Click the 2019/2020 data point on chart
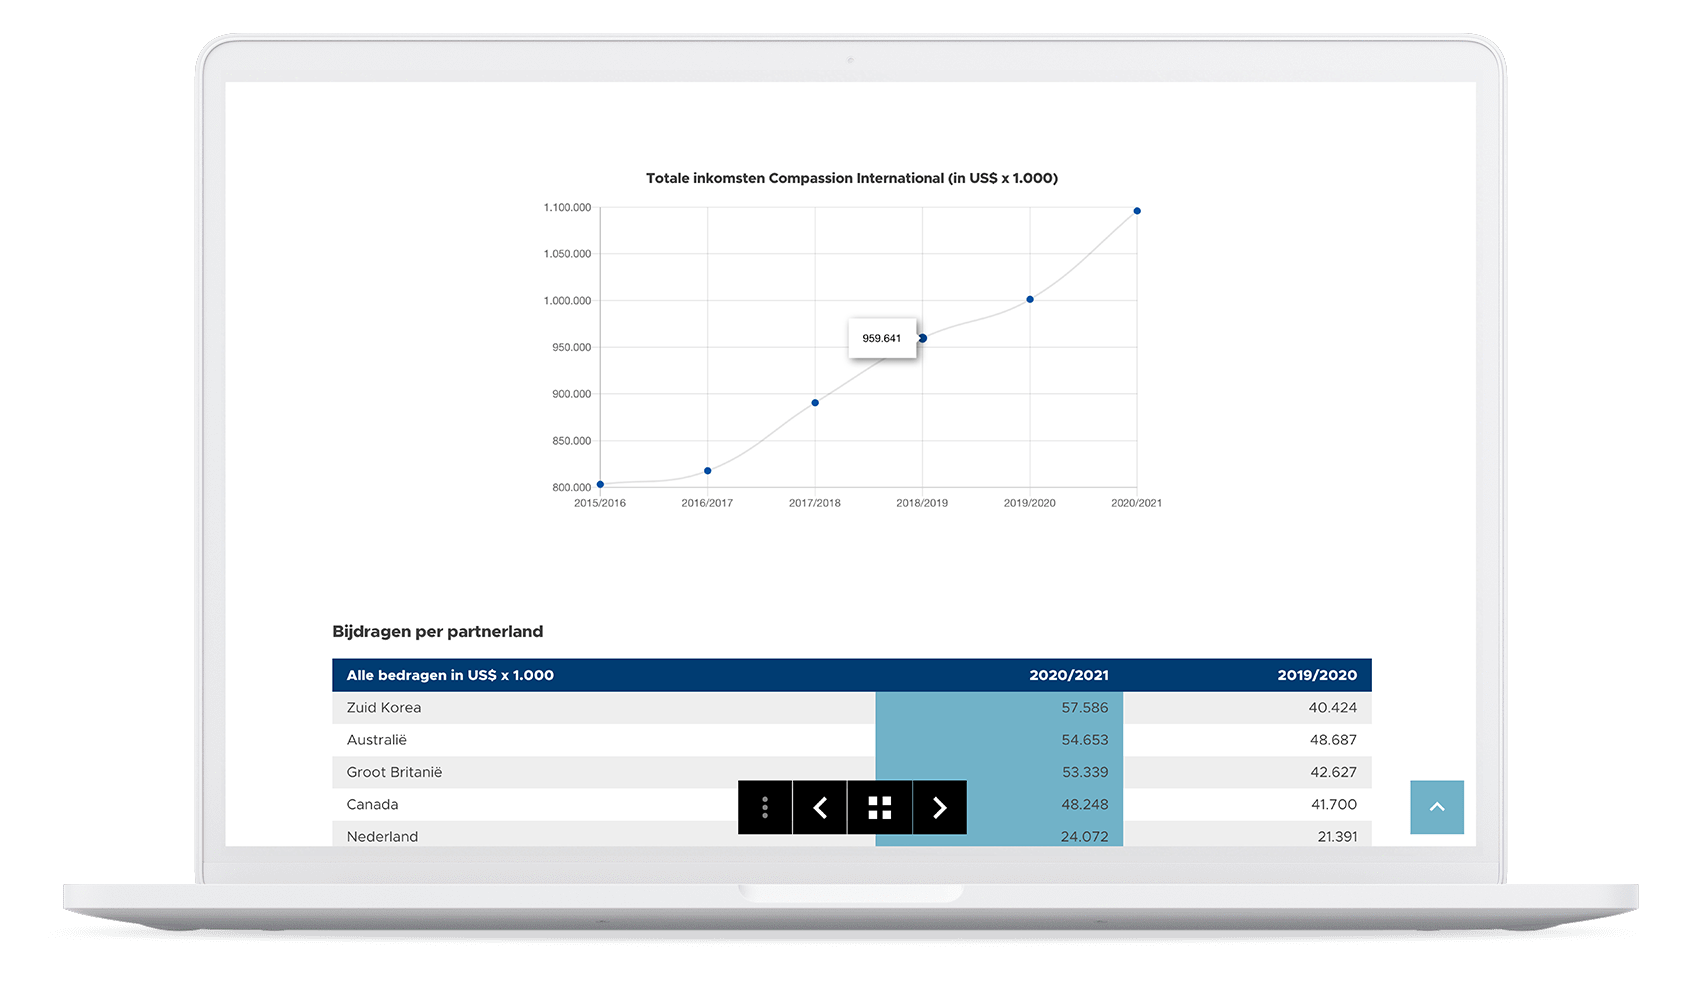Viewport: 1692px width, 993px height. pos(1030,299)
